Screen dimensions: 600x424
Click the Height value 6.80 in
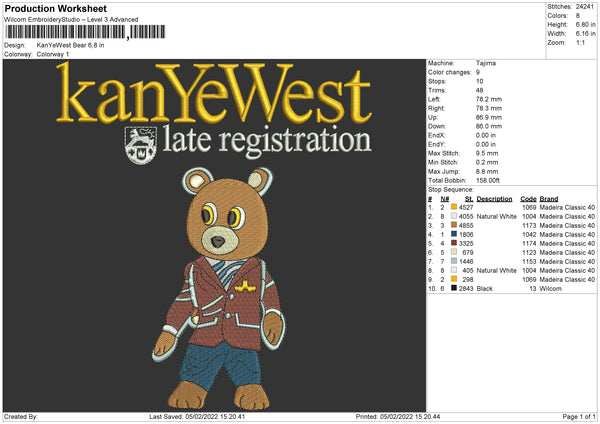[585, 24]
